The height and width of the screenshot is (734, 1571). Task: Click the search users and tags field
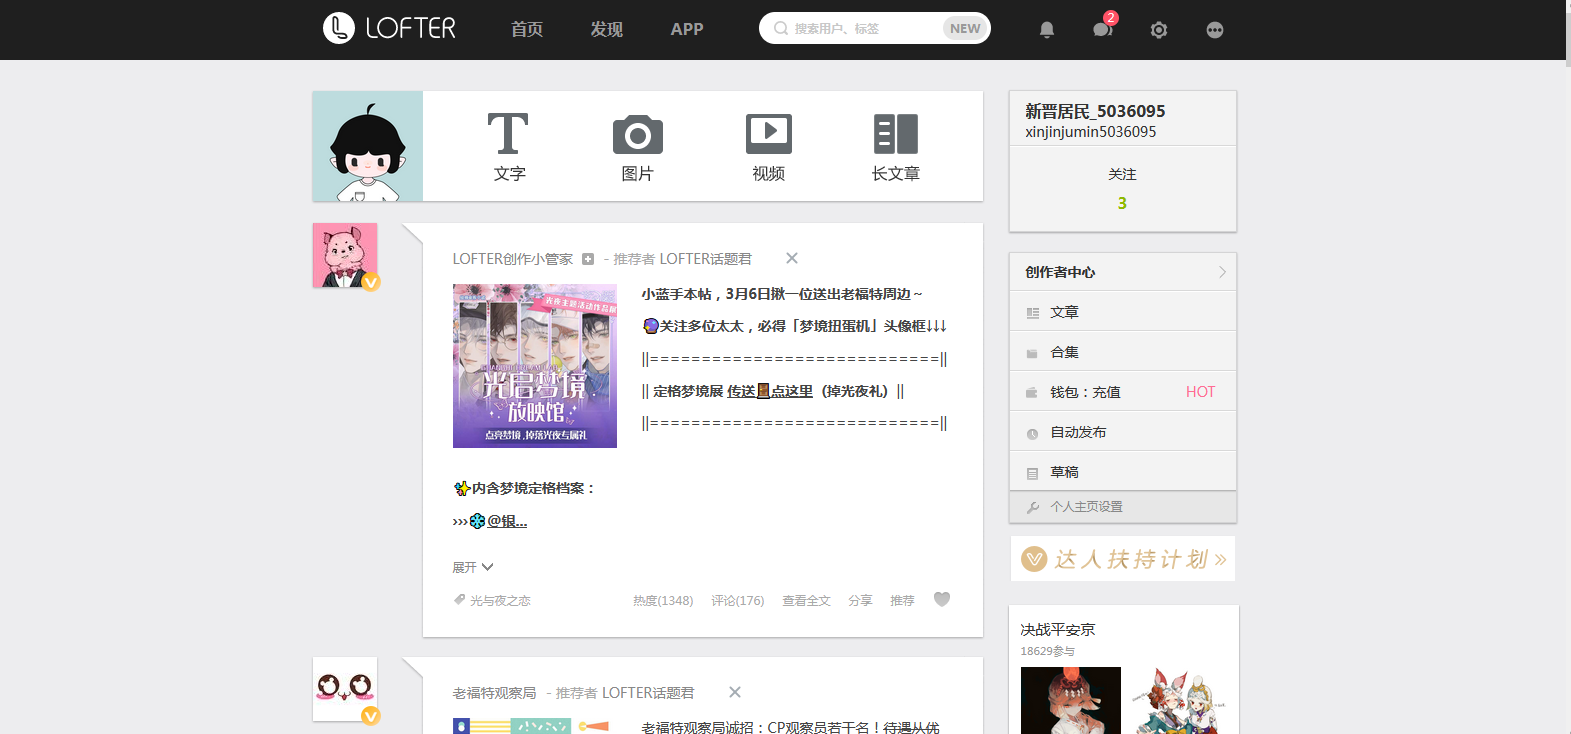860,29
